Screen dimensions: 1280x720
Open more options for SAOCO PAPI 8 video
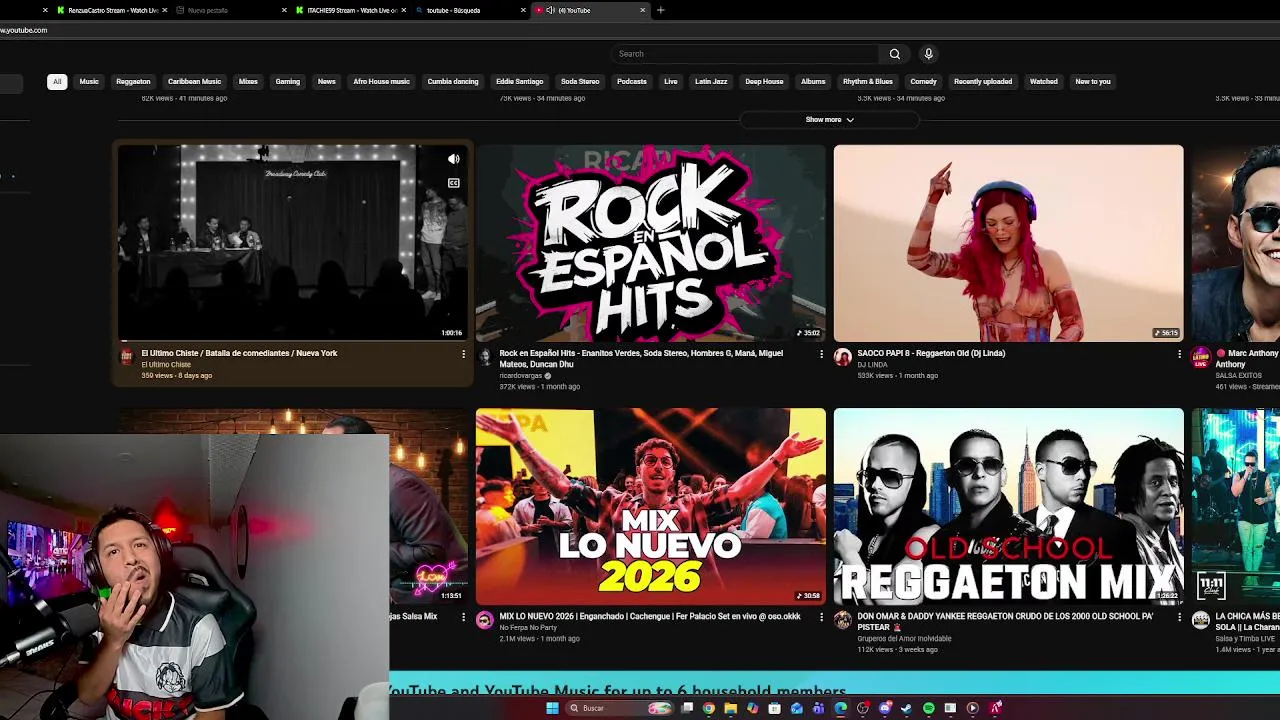[1179, 354]
